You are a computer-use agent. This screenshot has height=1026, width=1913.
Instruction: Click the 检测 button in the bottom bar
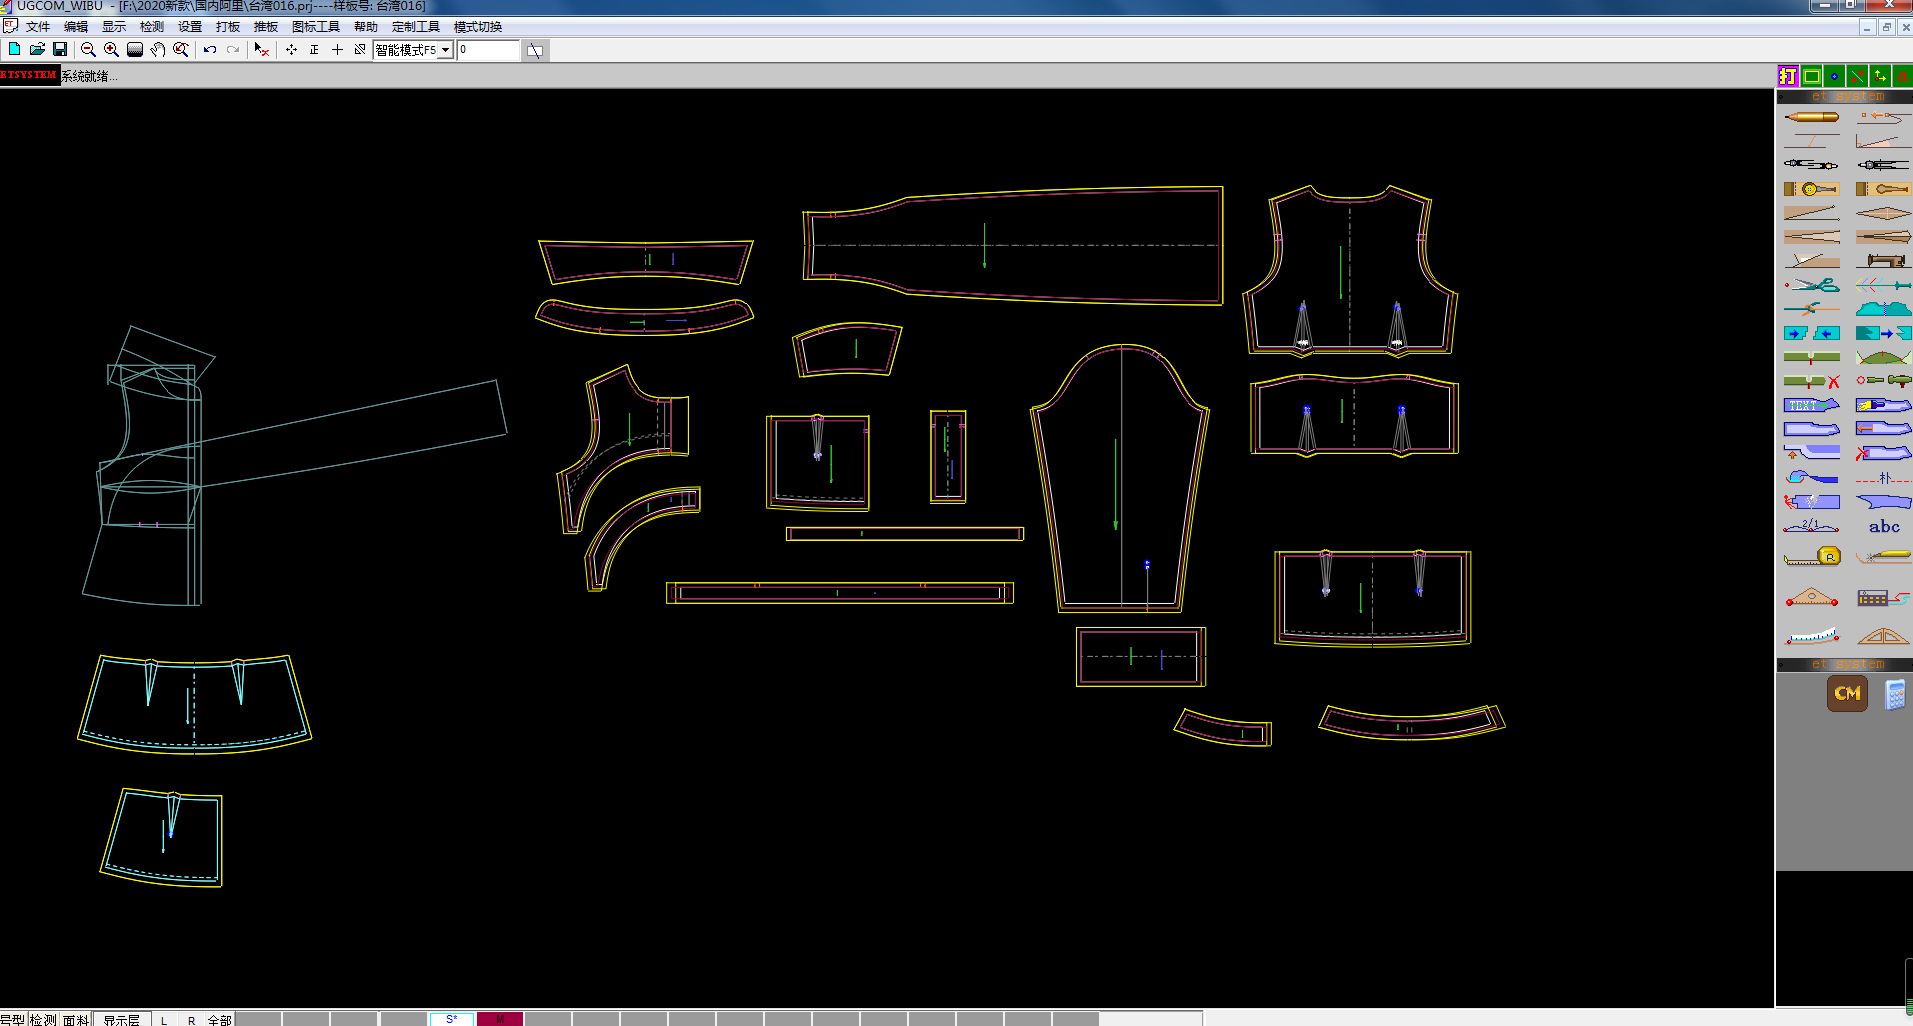point(43,1020)
